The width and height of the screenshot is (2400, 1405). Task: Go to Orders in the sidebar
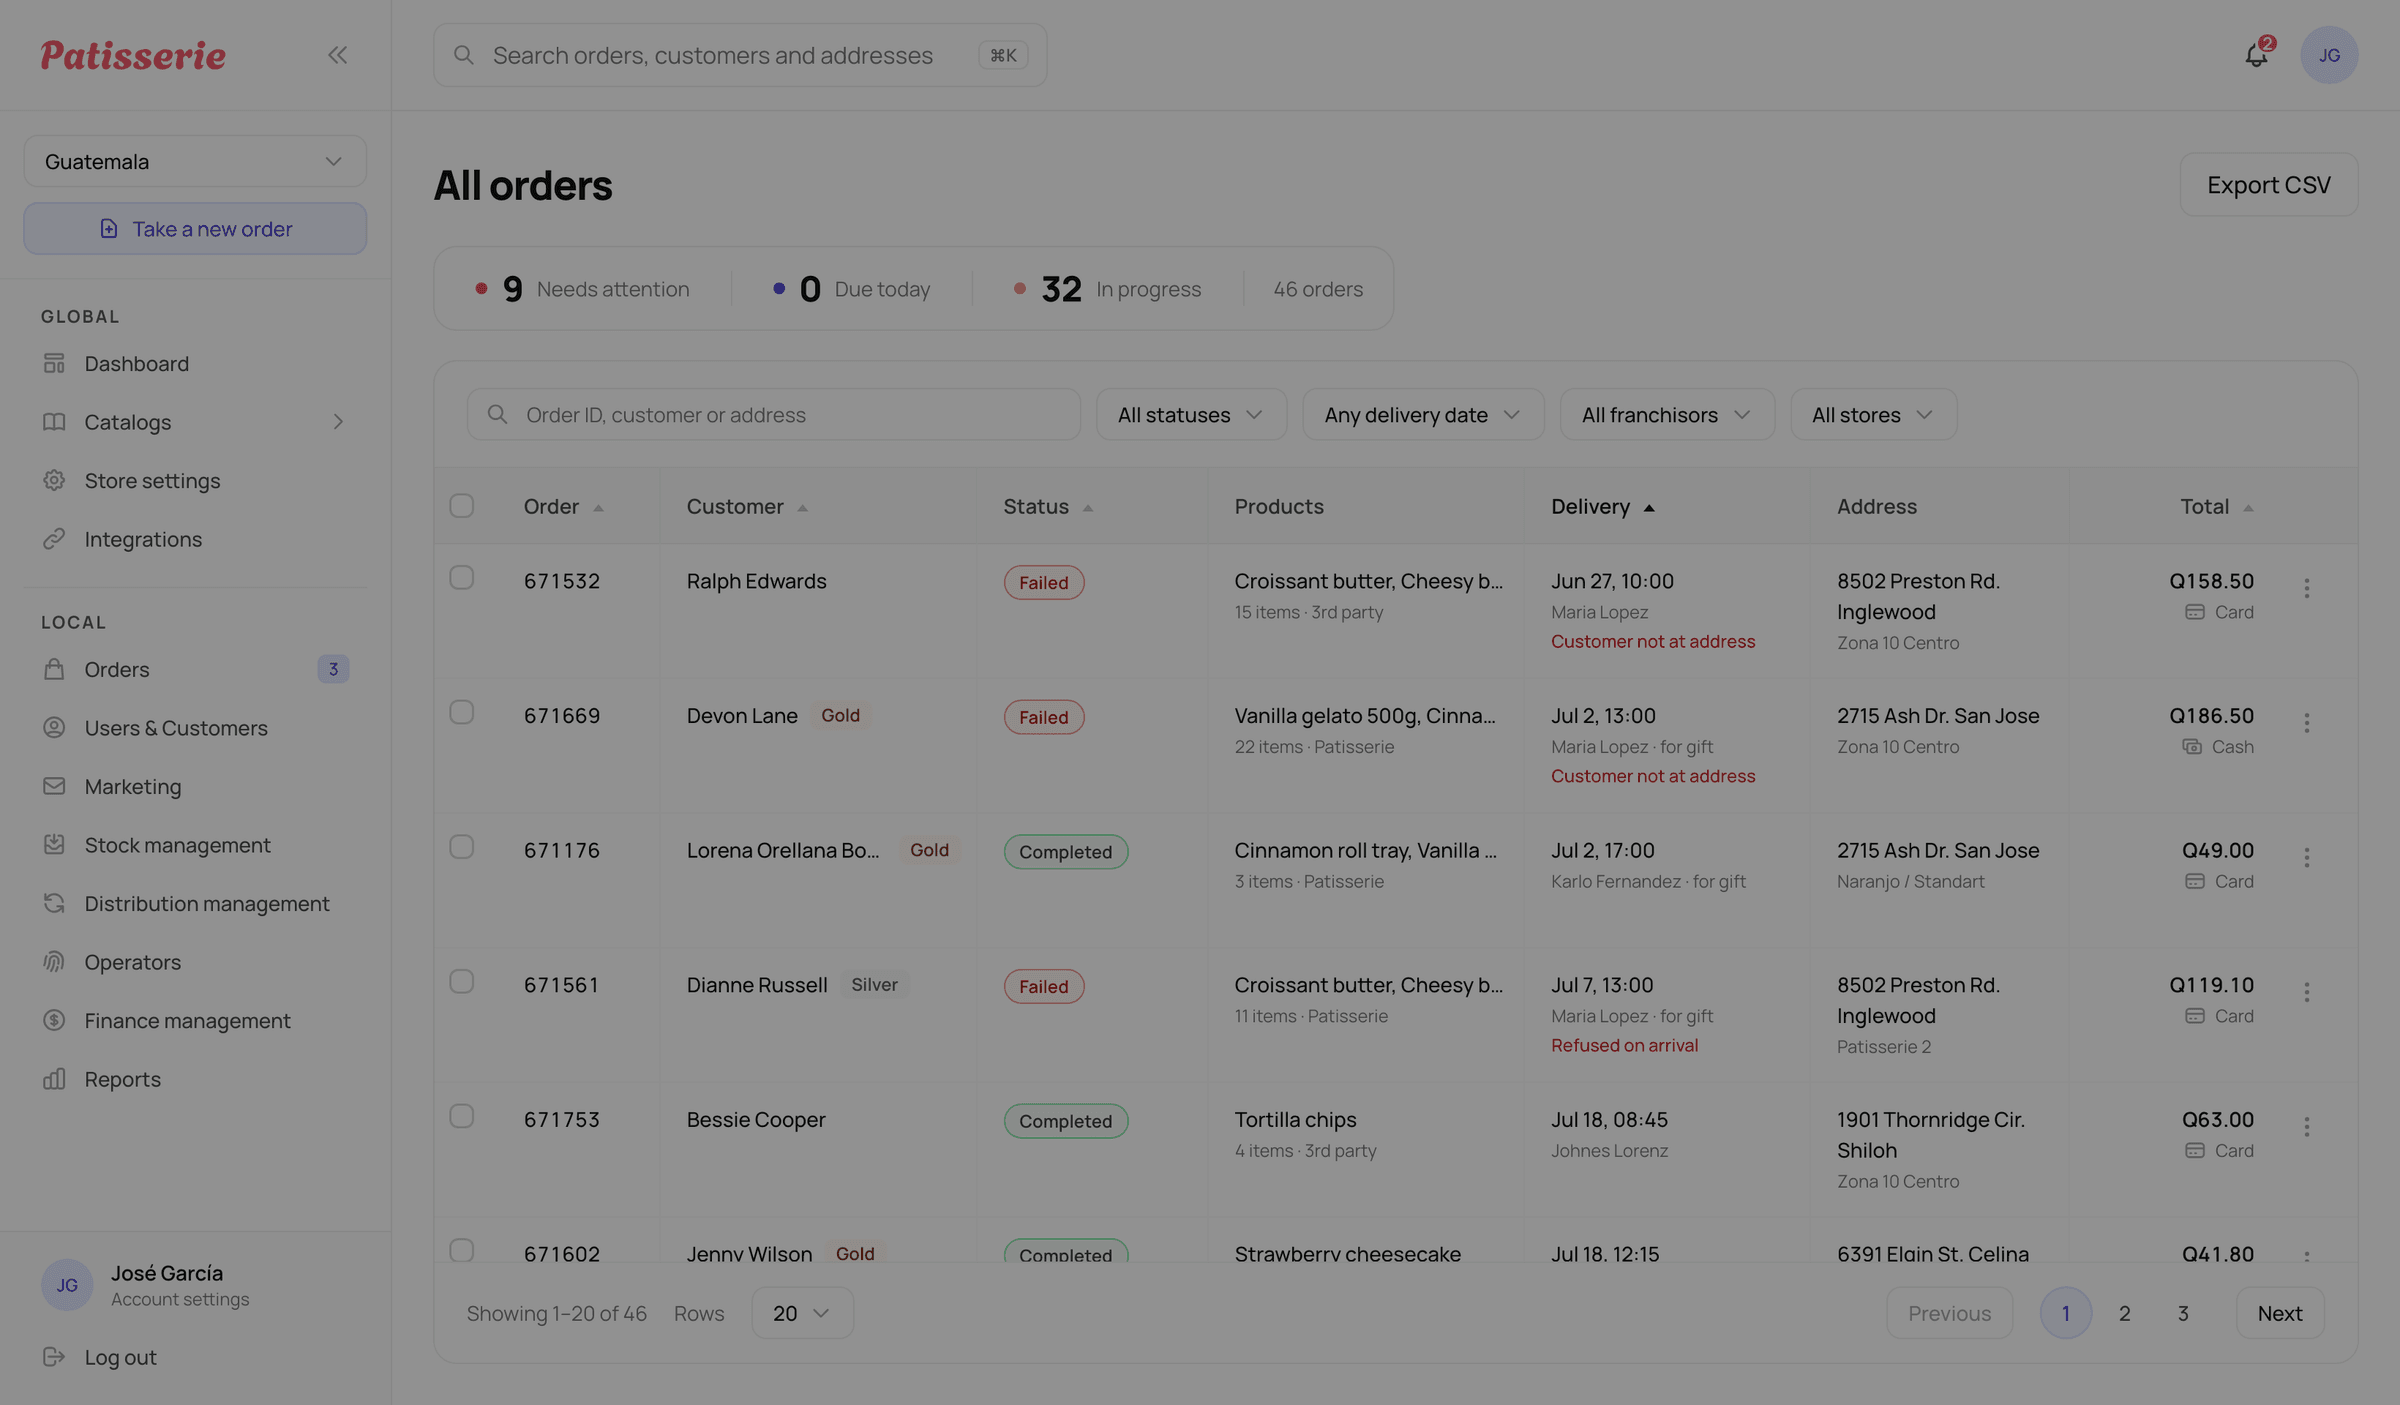point(195,669)
